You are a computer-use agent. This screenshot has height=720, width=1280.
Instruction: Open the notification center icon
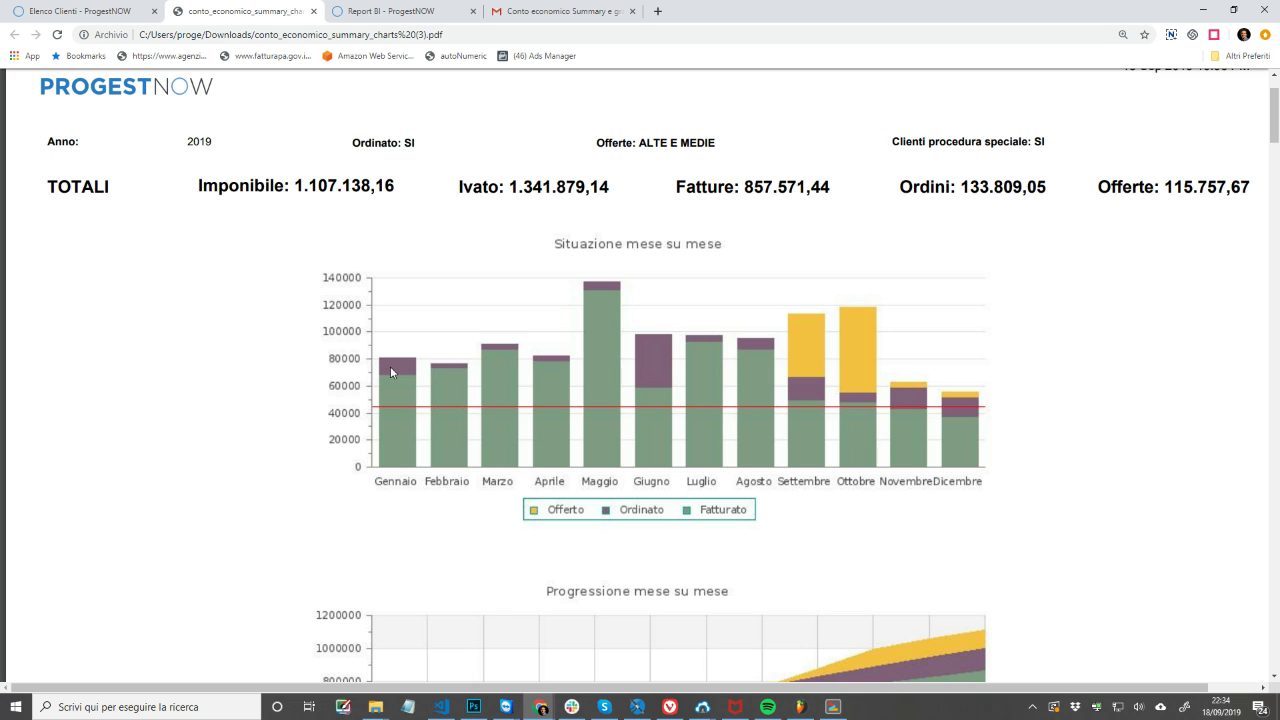point(1260,707)
